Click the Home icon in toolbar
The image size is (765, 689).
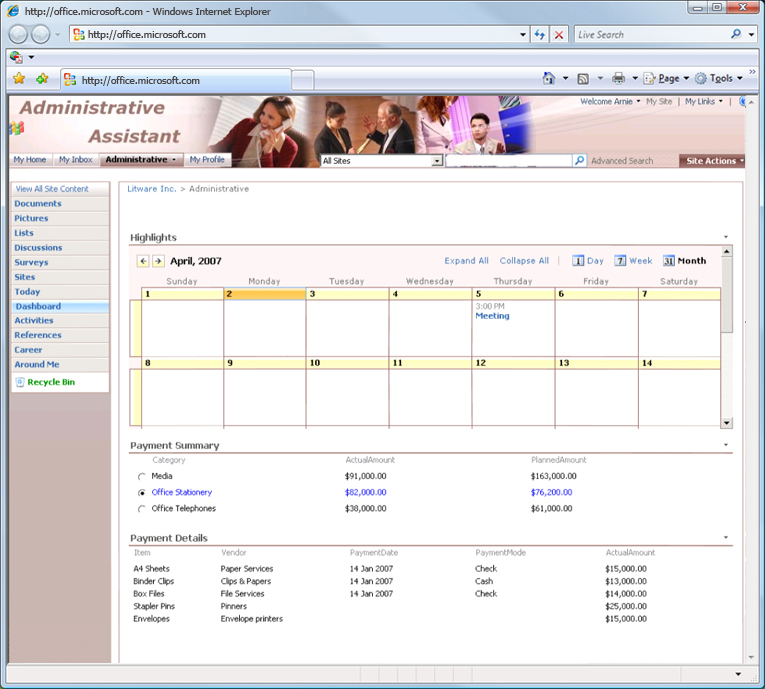tap(548, 78)
